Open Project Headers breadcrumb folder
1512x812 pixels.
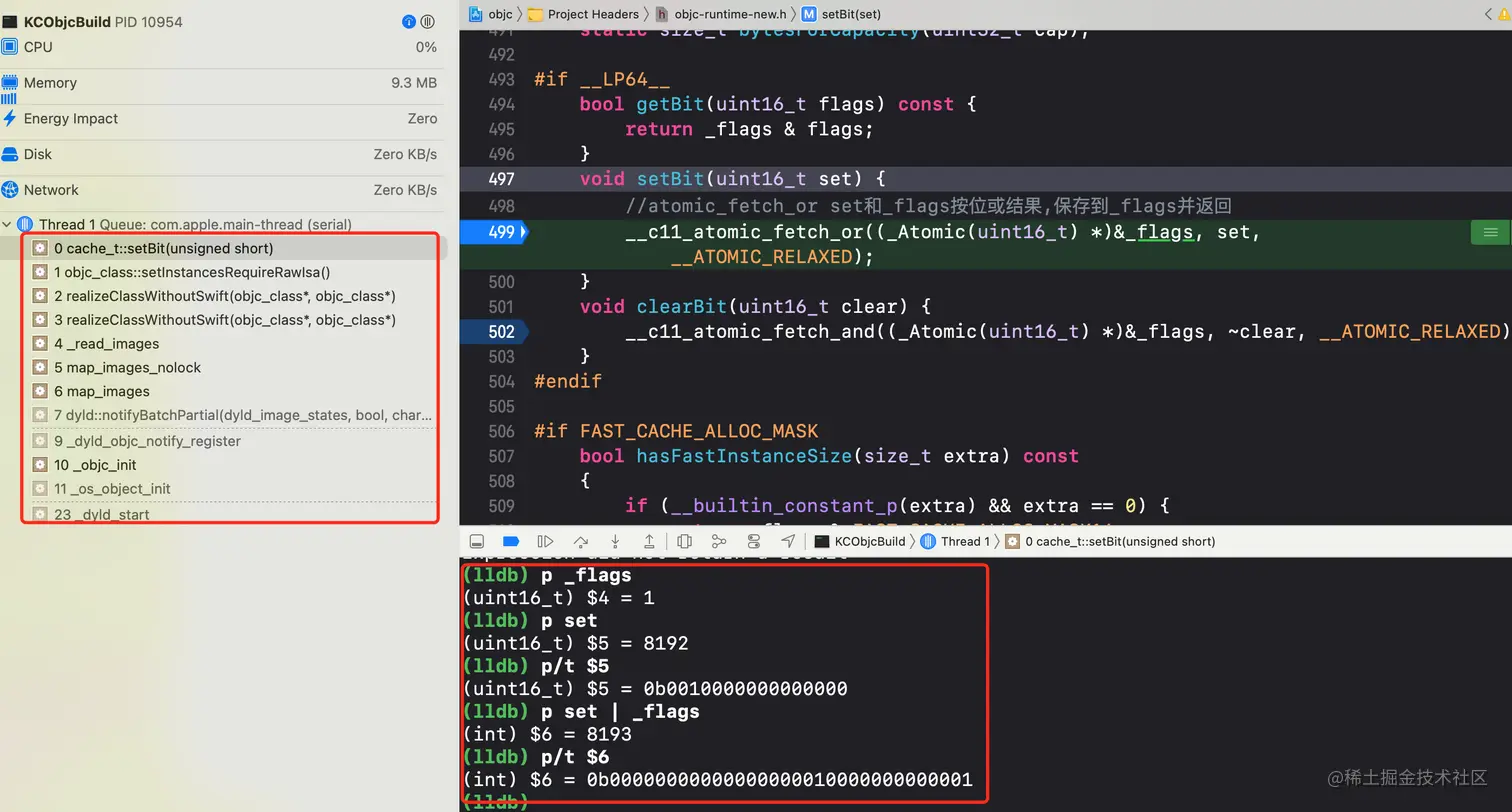coord(583,14)
